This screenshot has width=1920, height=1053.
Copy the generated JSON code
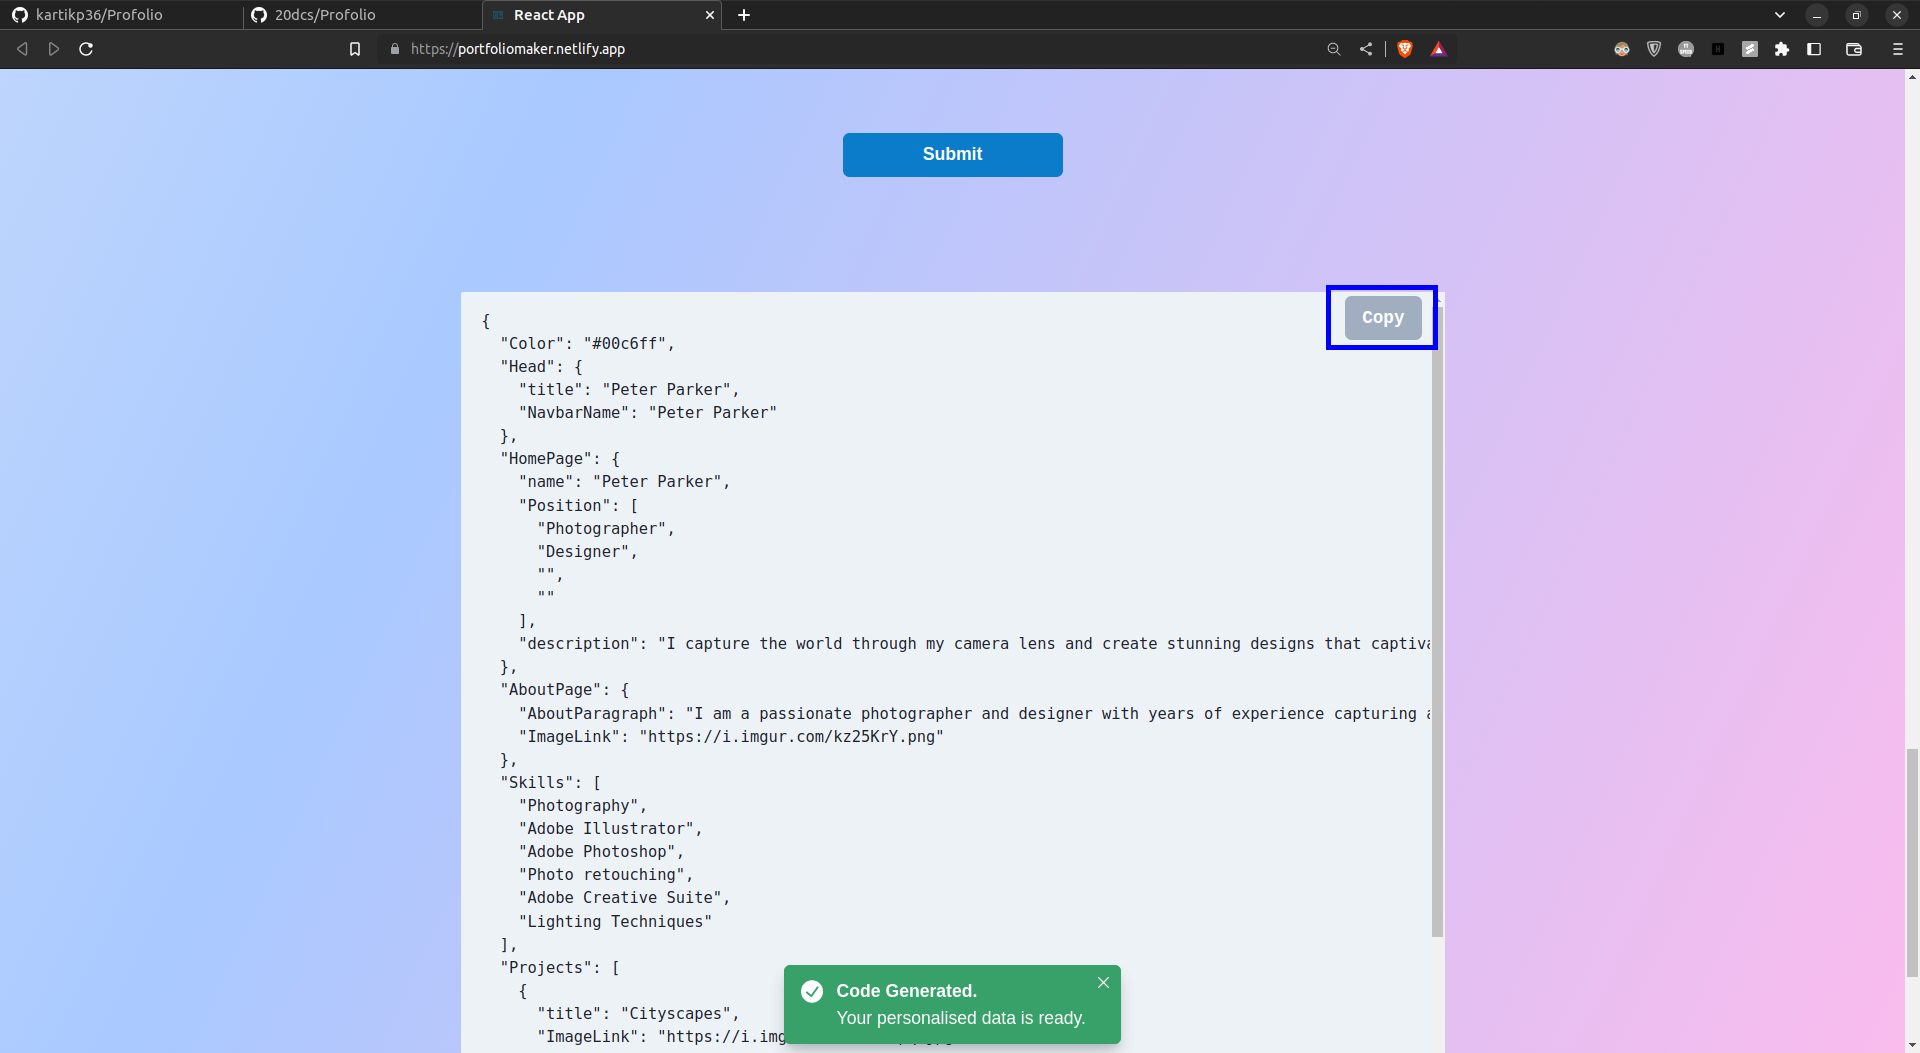point(1382,317)
